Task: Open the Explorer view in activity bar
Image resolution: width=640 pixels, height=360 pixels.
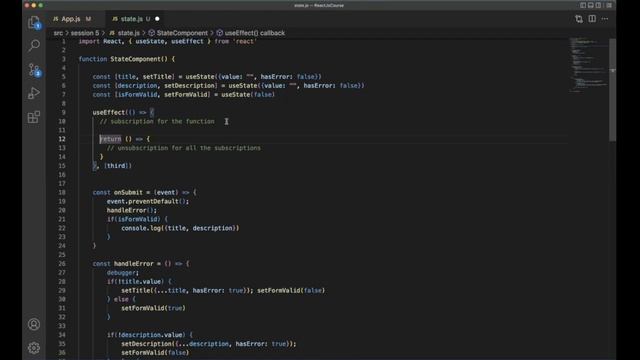Action: [x=34, y=22]
